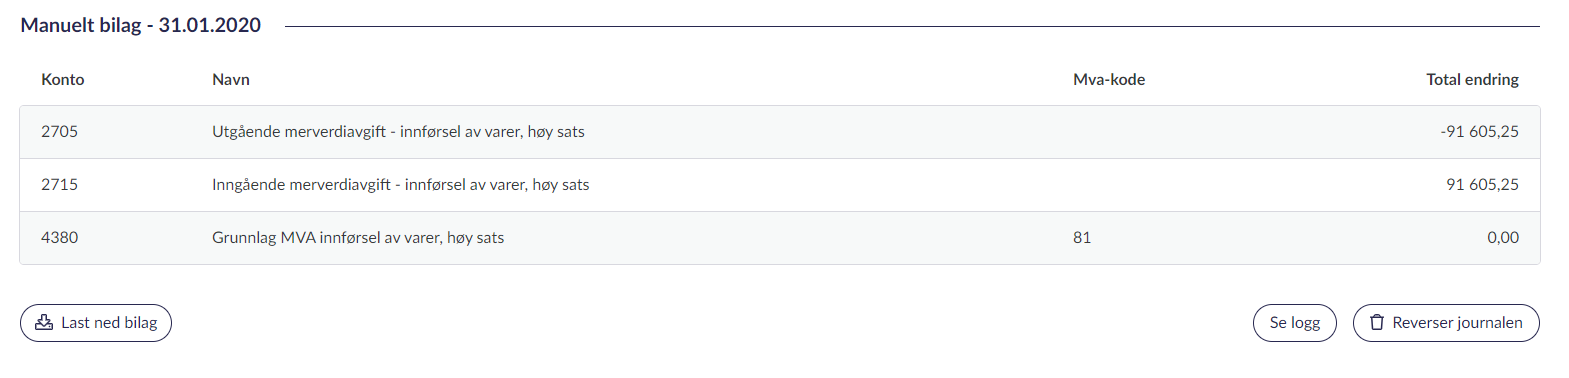Screen dimensions: 1569x378
Task: Click the trash icon in Reverser journalen
Action: 1377,323
